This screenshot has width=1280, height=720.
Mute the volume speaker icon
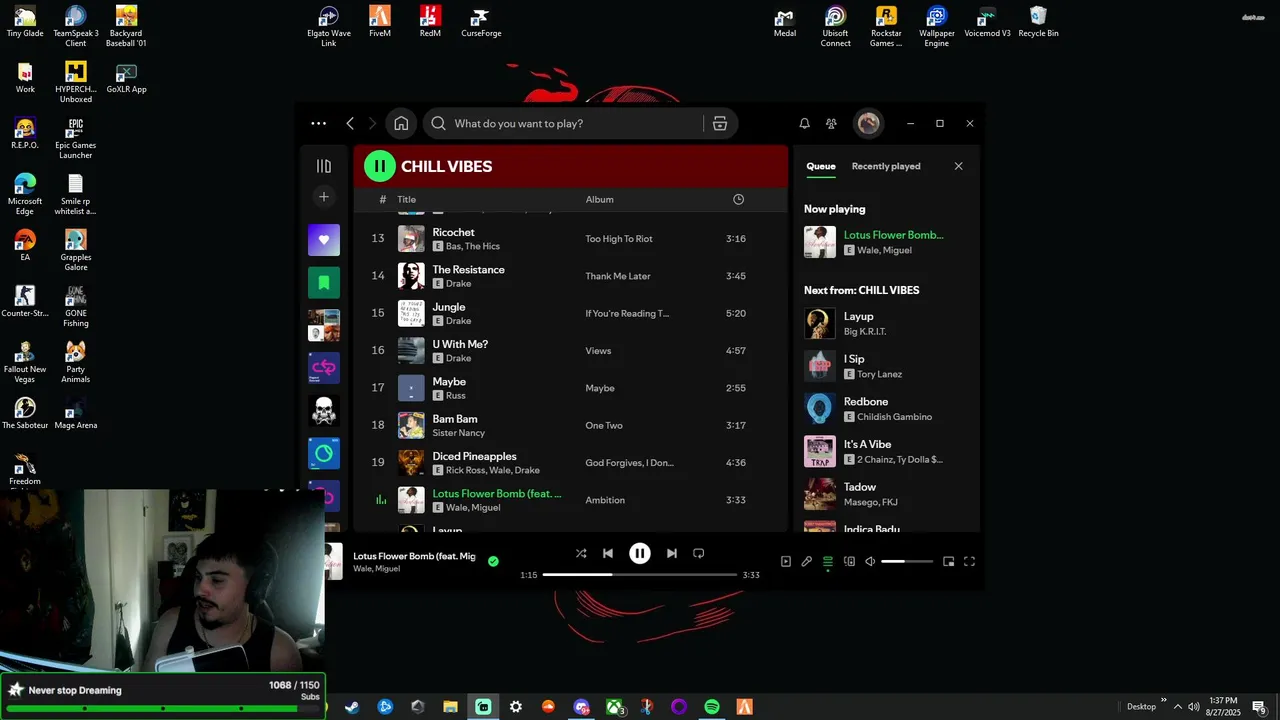tap(870, 562)
